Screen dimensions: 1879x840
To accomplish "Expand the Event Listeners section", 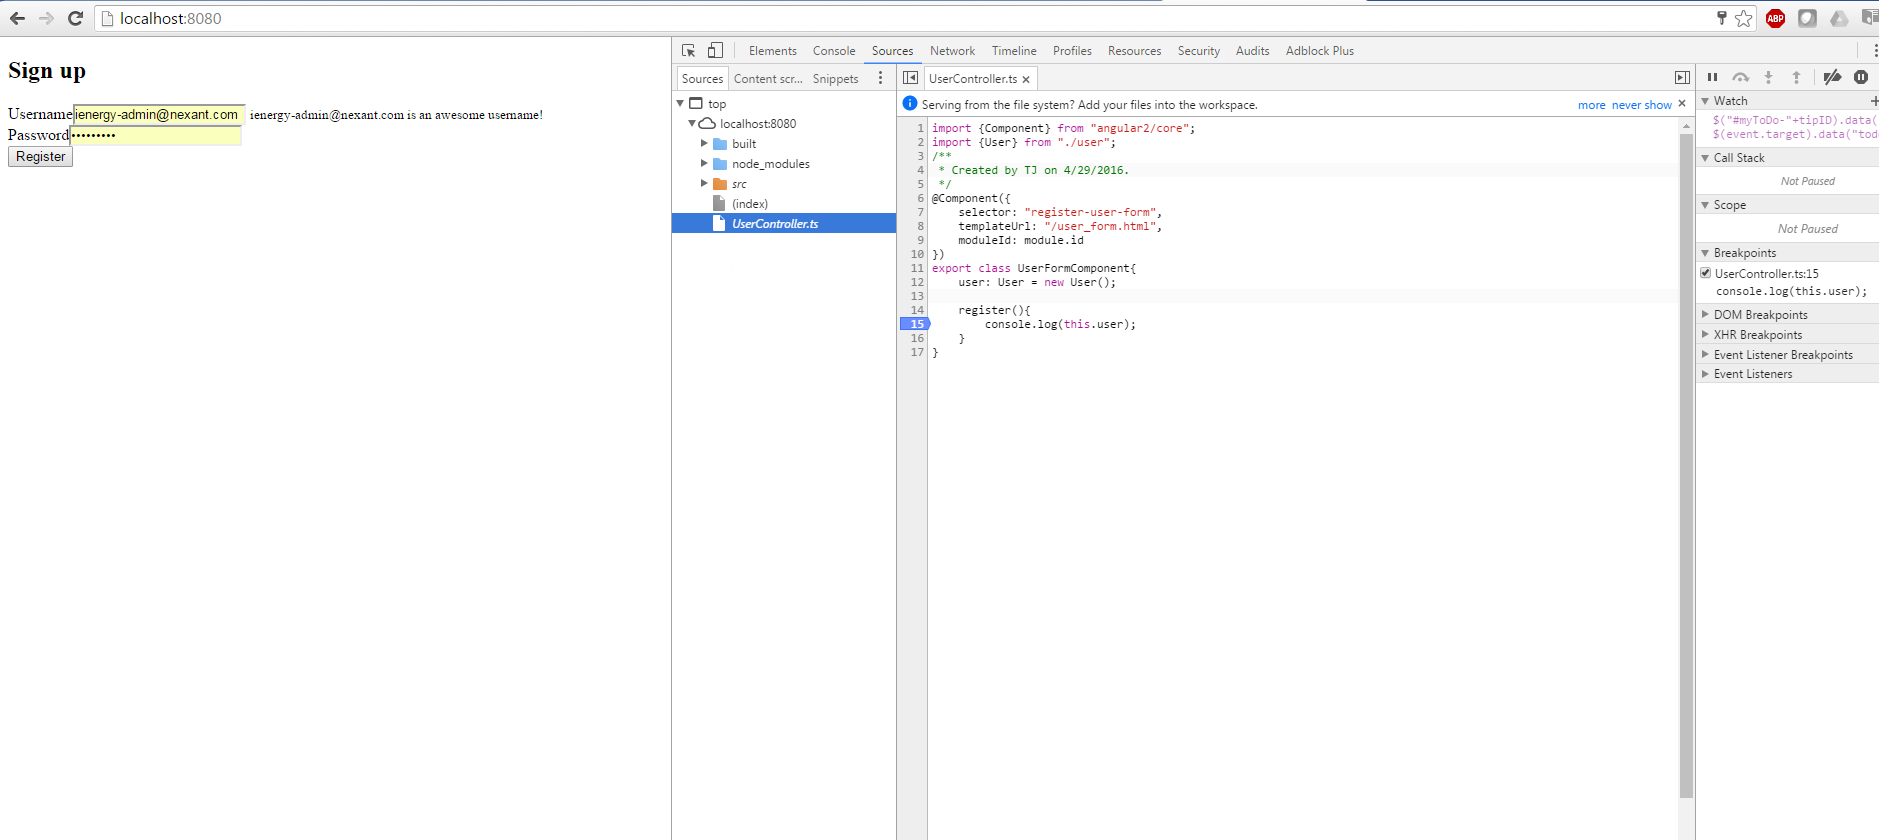I will click(x=1705, y=373).
